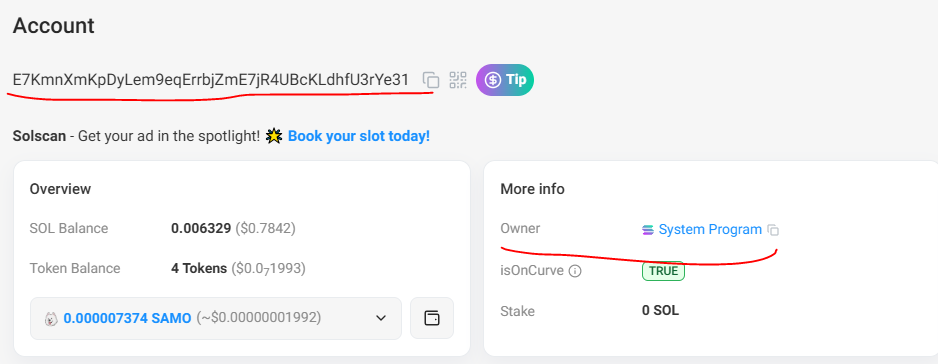Open the token list showing 0.000007374 SAMO
Screen dimensions: 938x364
216,318
